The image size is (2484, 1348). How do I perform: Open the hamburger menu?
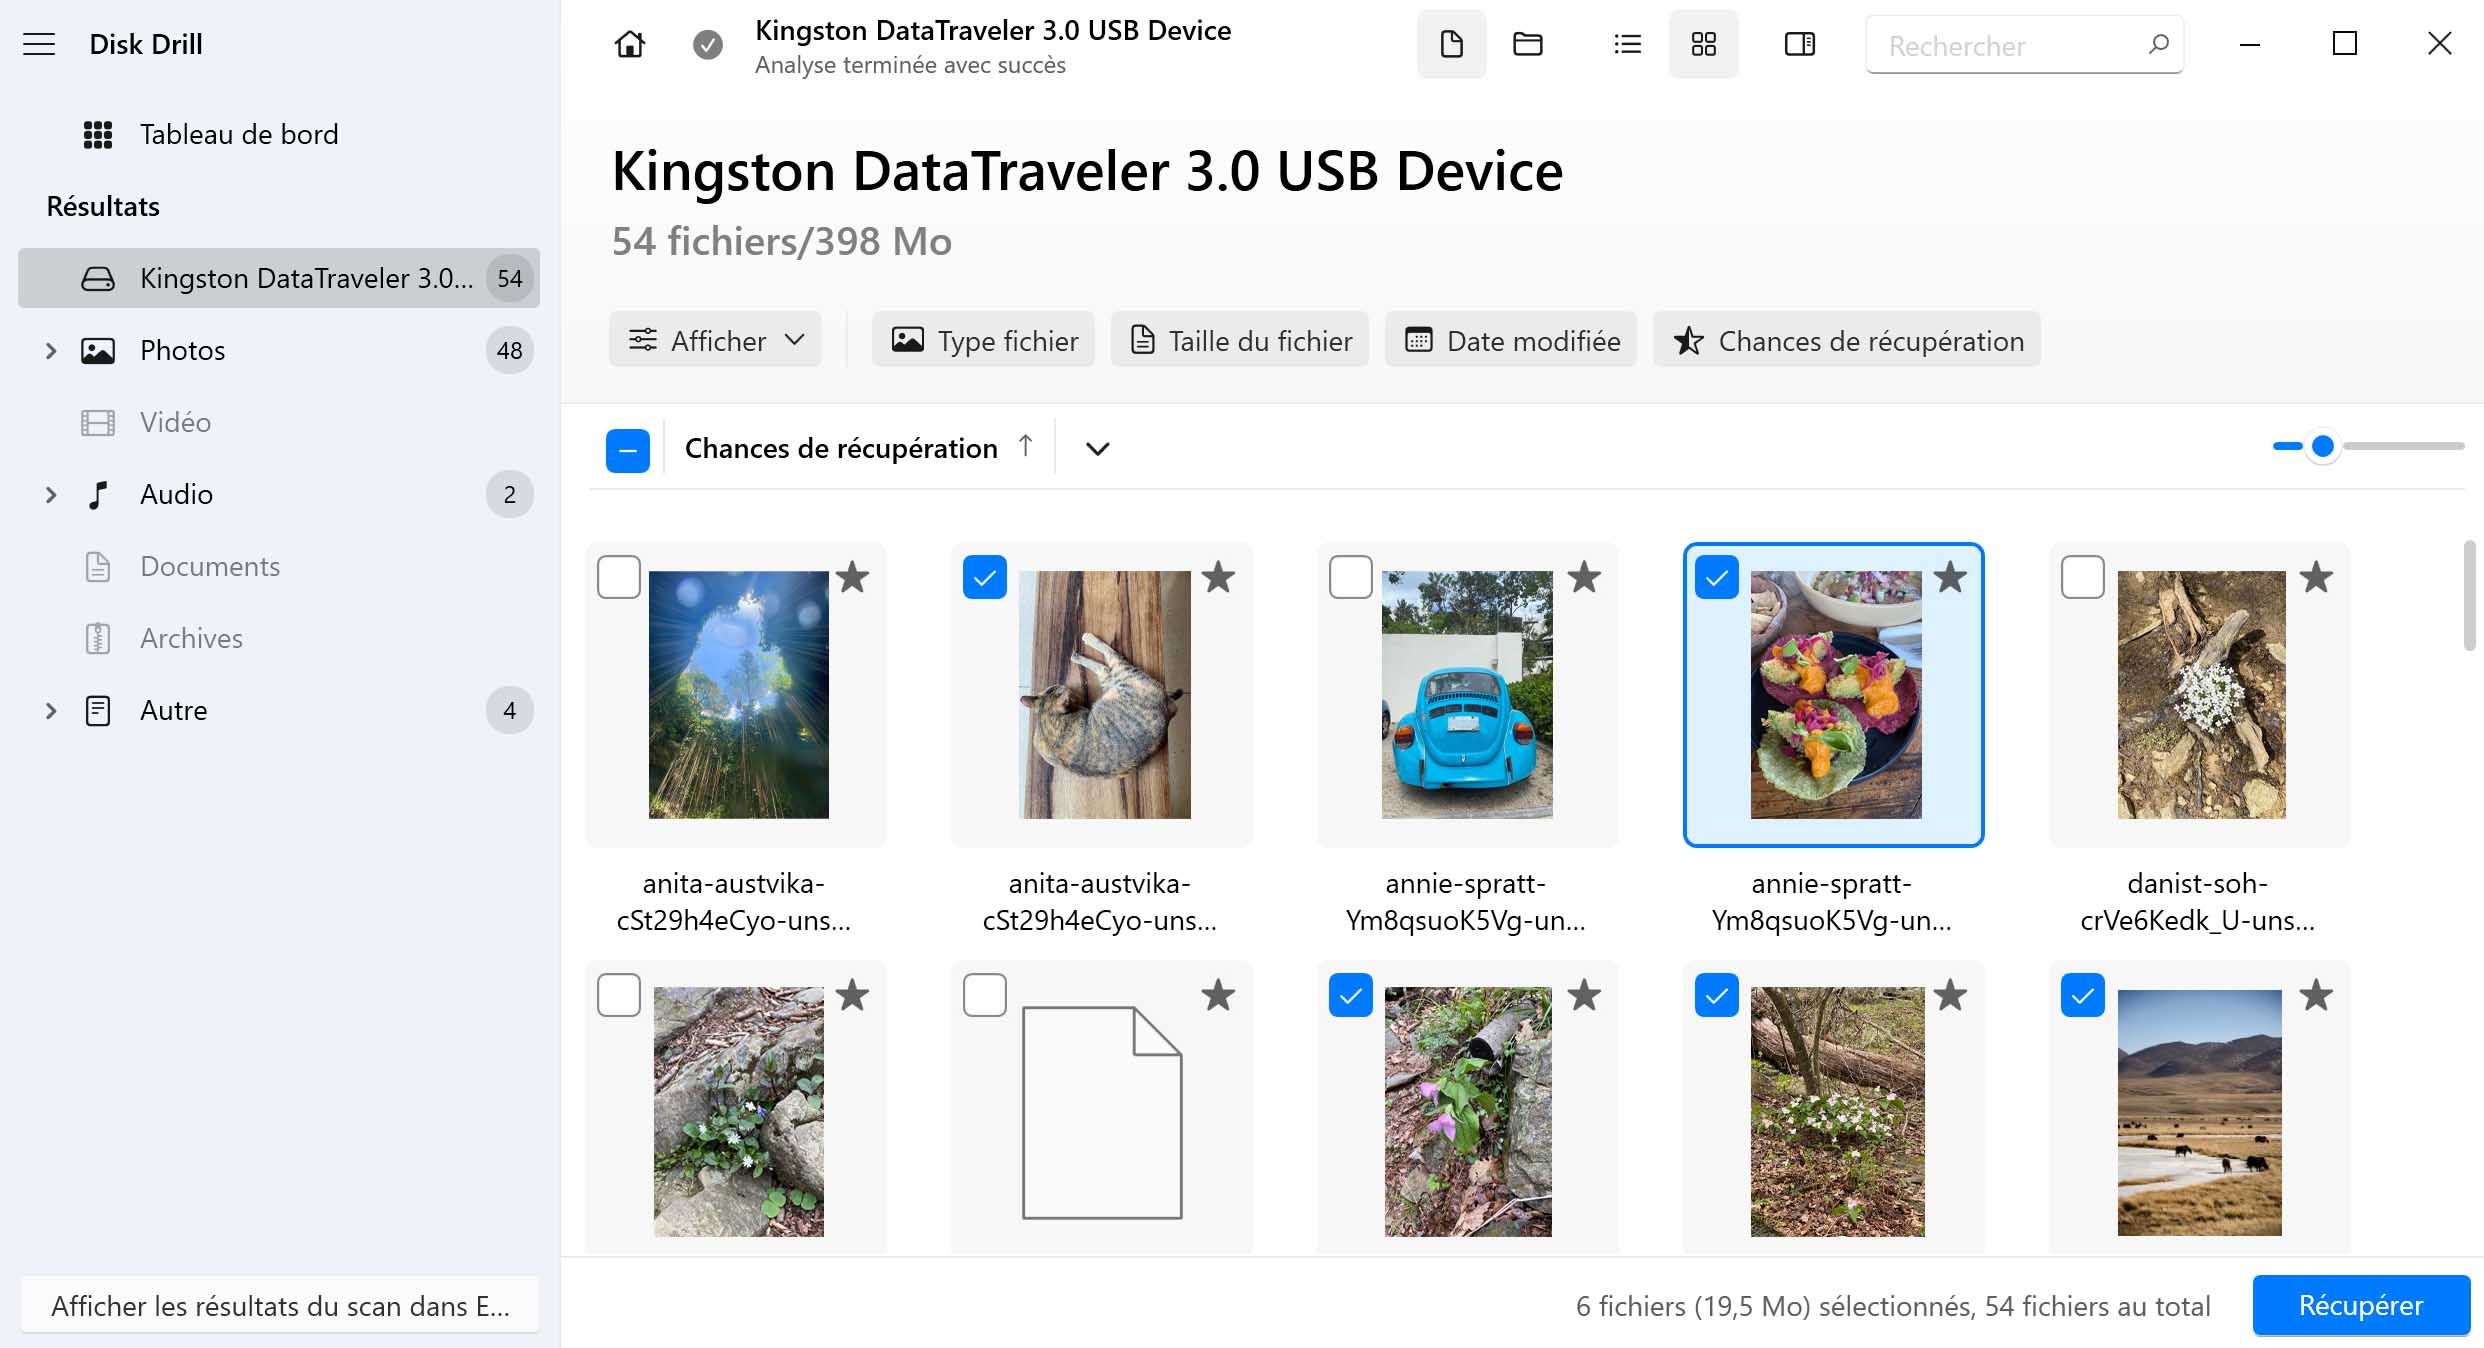[39, 44]
